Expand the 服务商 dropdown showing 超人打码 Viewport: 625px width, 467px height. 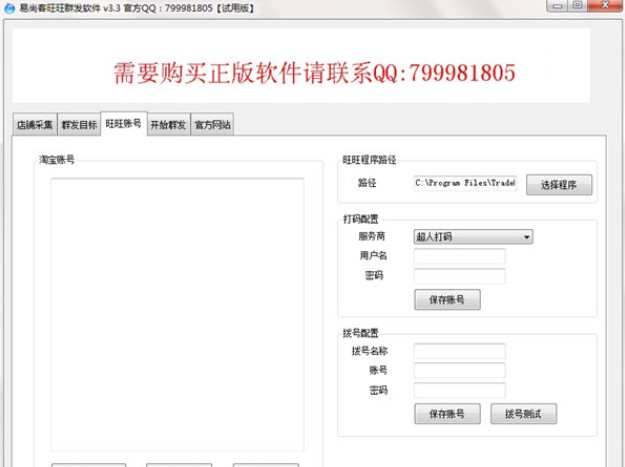coord(473,237)
